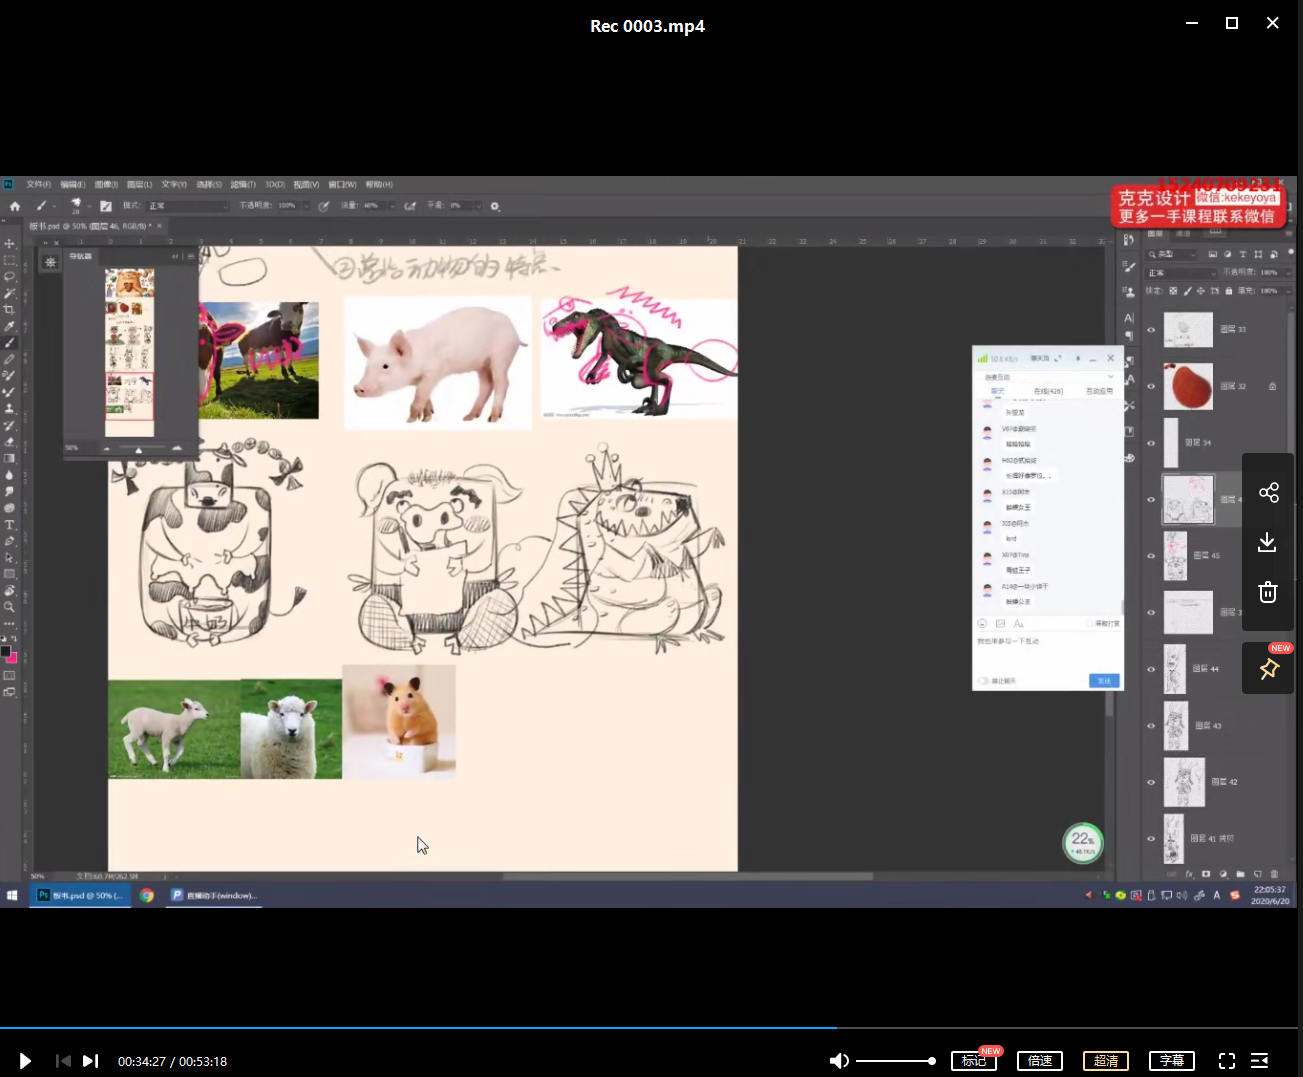The image size is (1303, 1077).
Task: Open the Photoshop 图层(L) menu
Action: [x=139, y=185]
